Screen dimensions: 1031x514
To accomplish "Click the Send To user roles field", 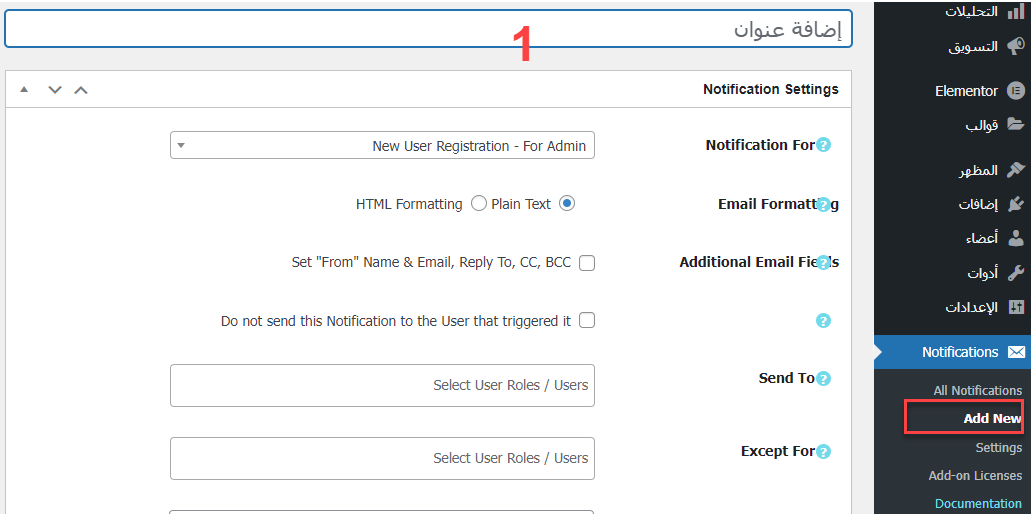I will tap(382, 385).
